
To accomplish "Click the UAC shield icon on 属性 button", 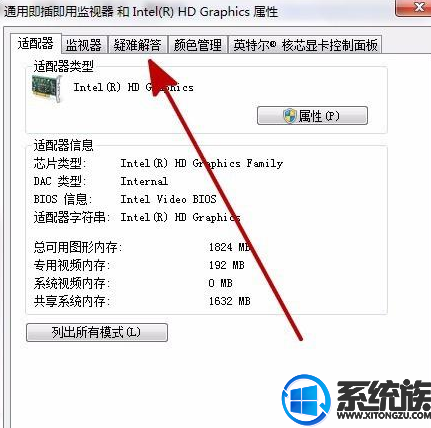I will click(290, 116).
